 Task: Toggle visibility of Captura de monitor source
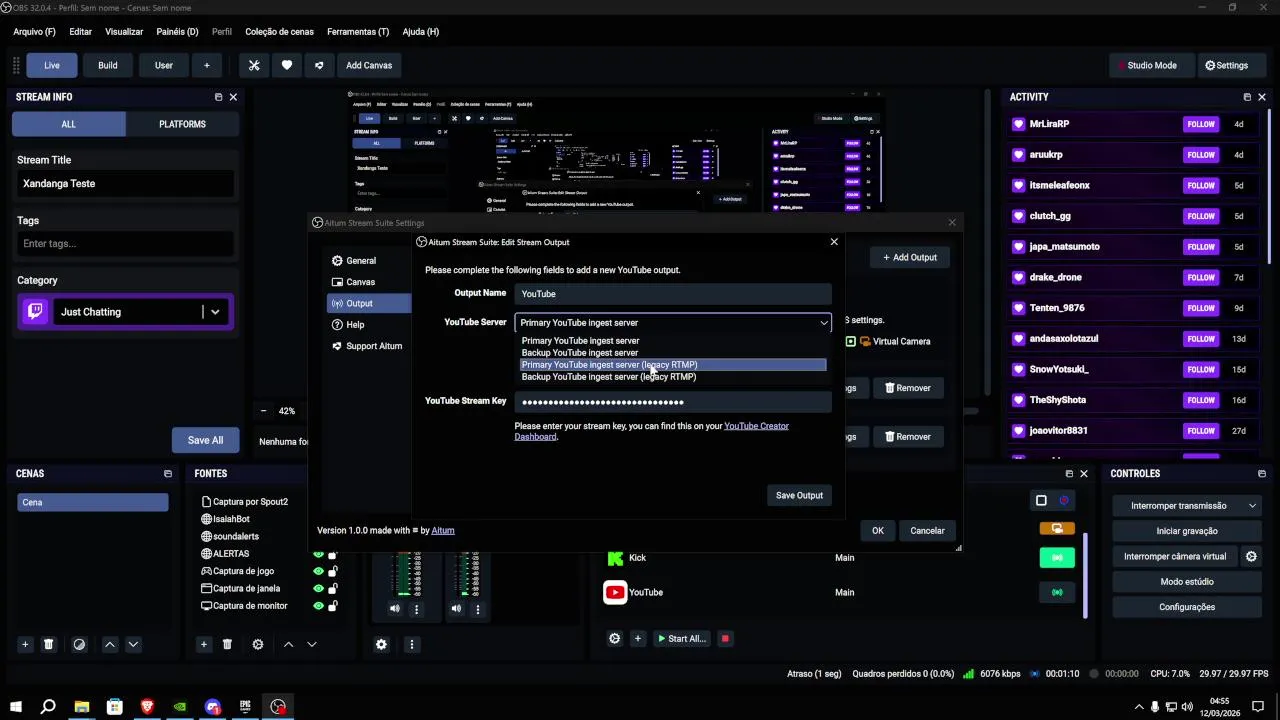[318, 606]
